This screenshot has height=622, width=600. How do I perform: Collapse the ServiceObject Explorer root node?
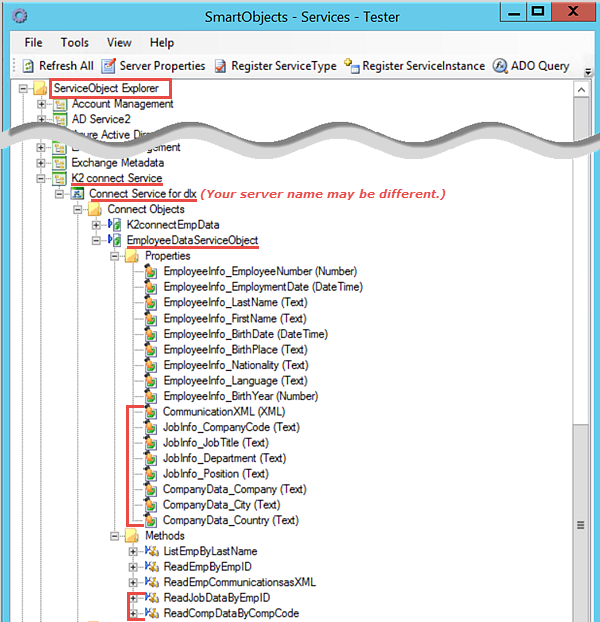point(24,89)
